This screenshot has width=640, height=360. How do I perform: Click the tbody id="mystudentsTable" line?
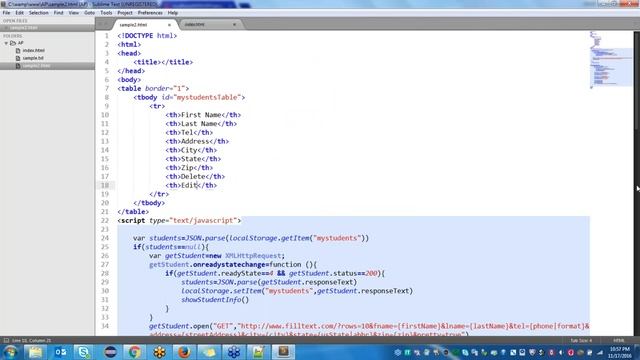[189, 98]
